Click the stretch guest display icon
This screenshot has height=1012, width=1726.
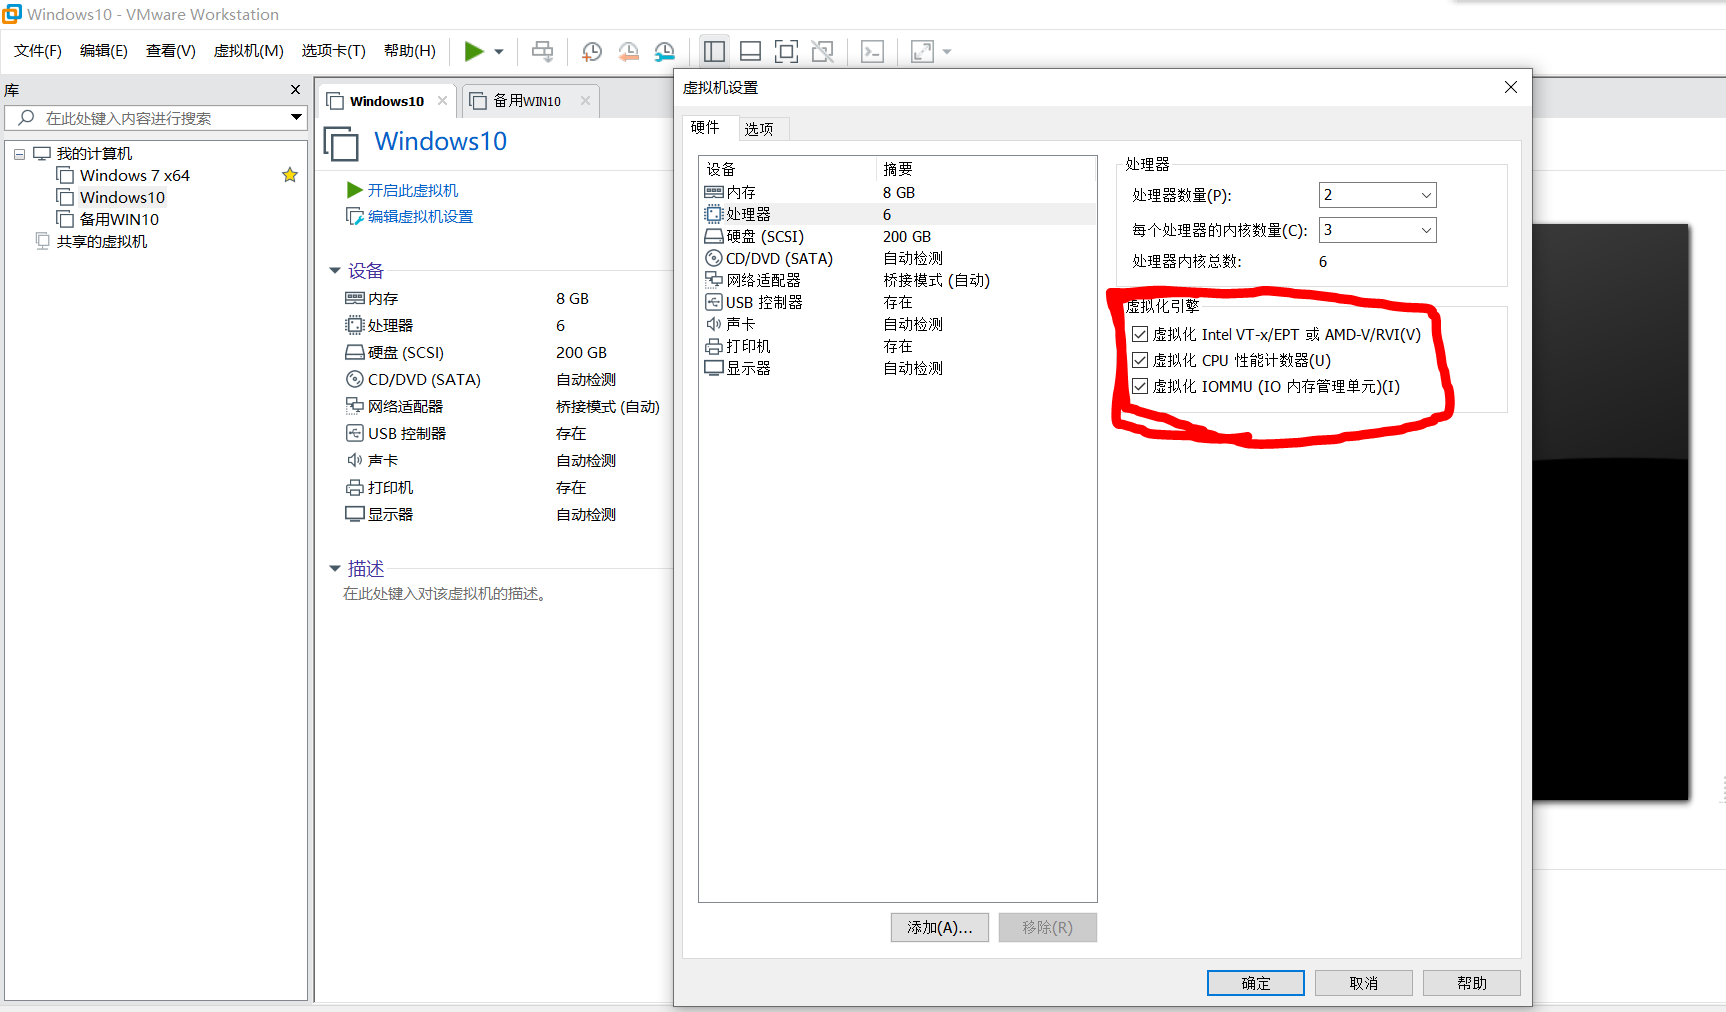[x=922, y=51]
